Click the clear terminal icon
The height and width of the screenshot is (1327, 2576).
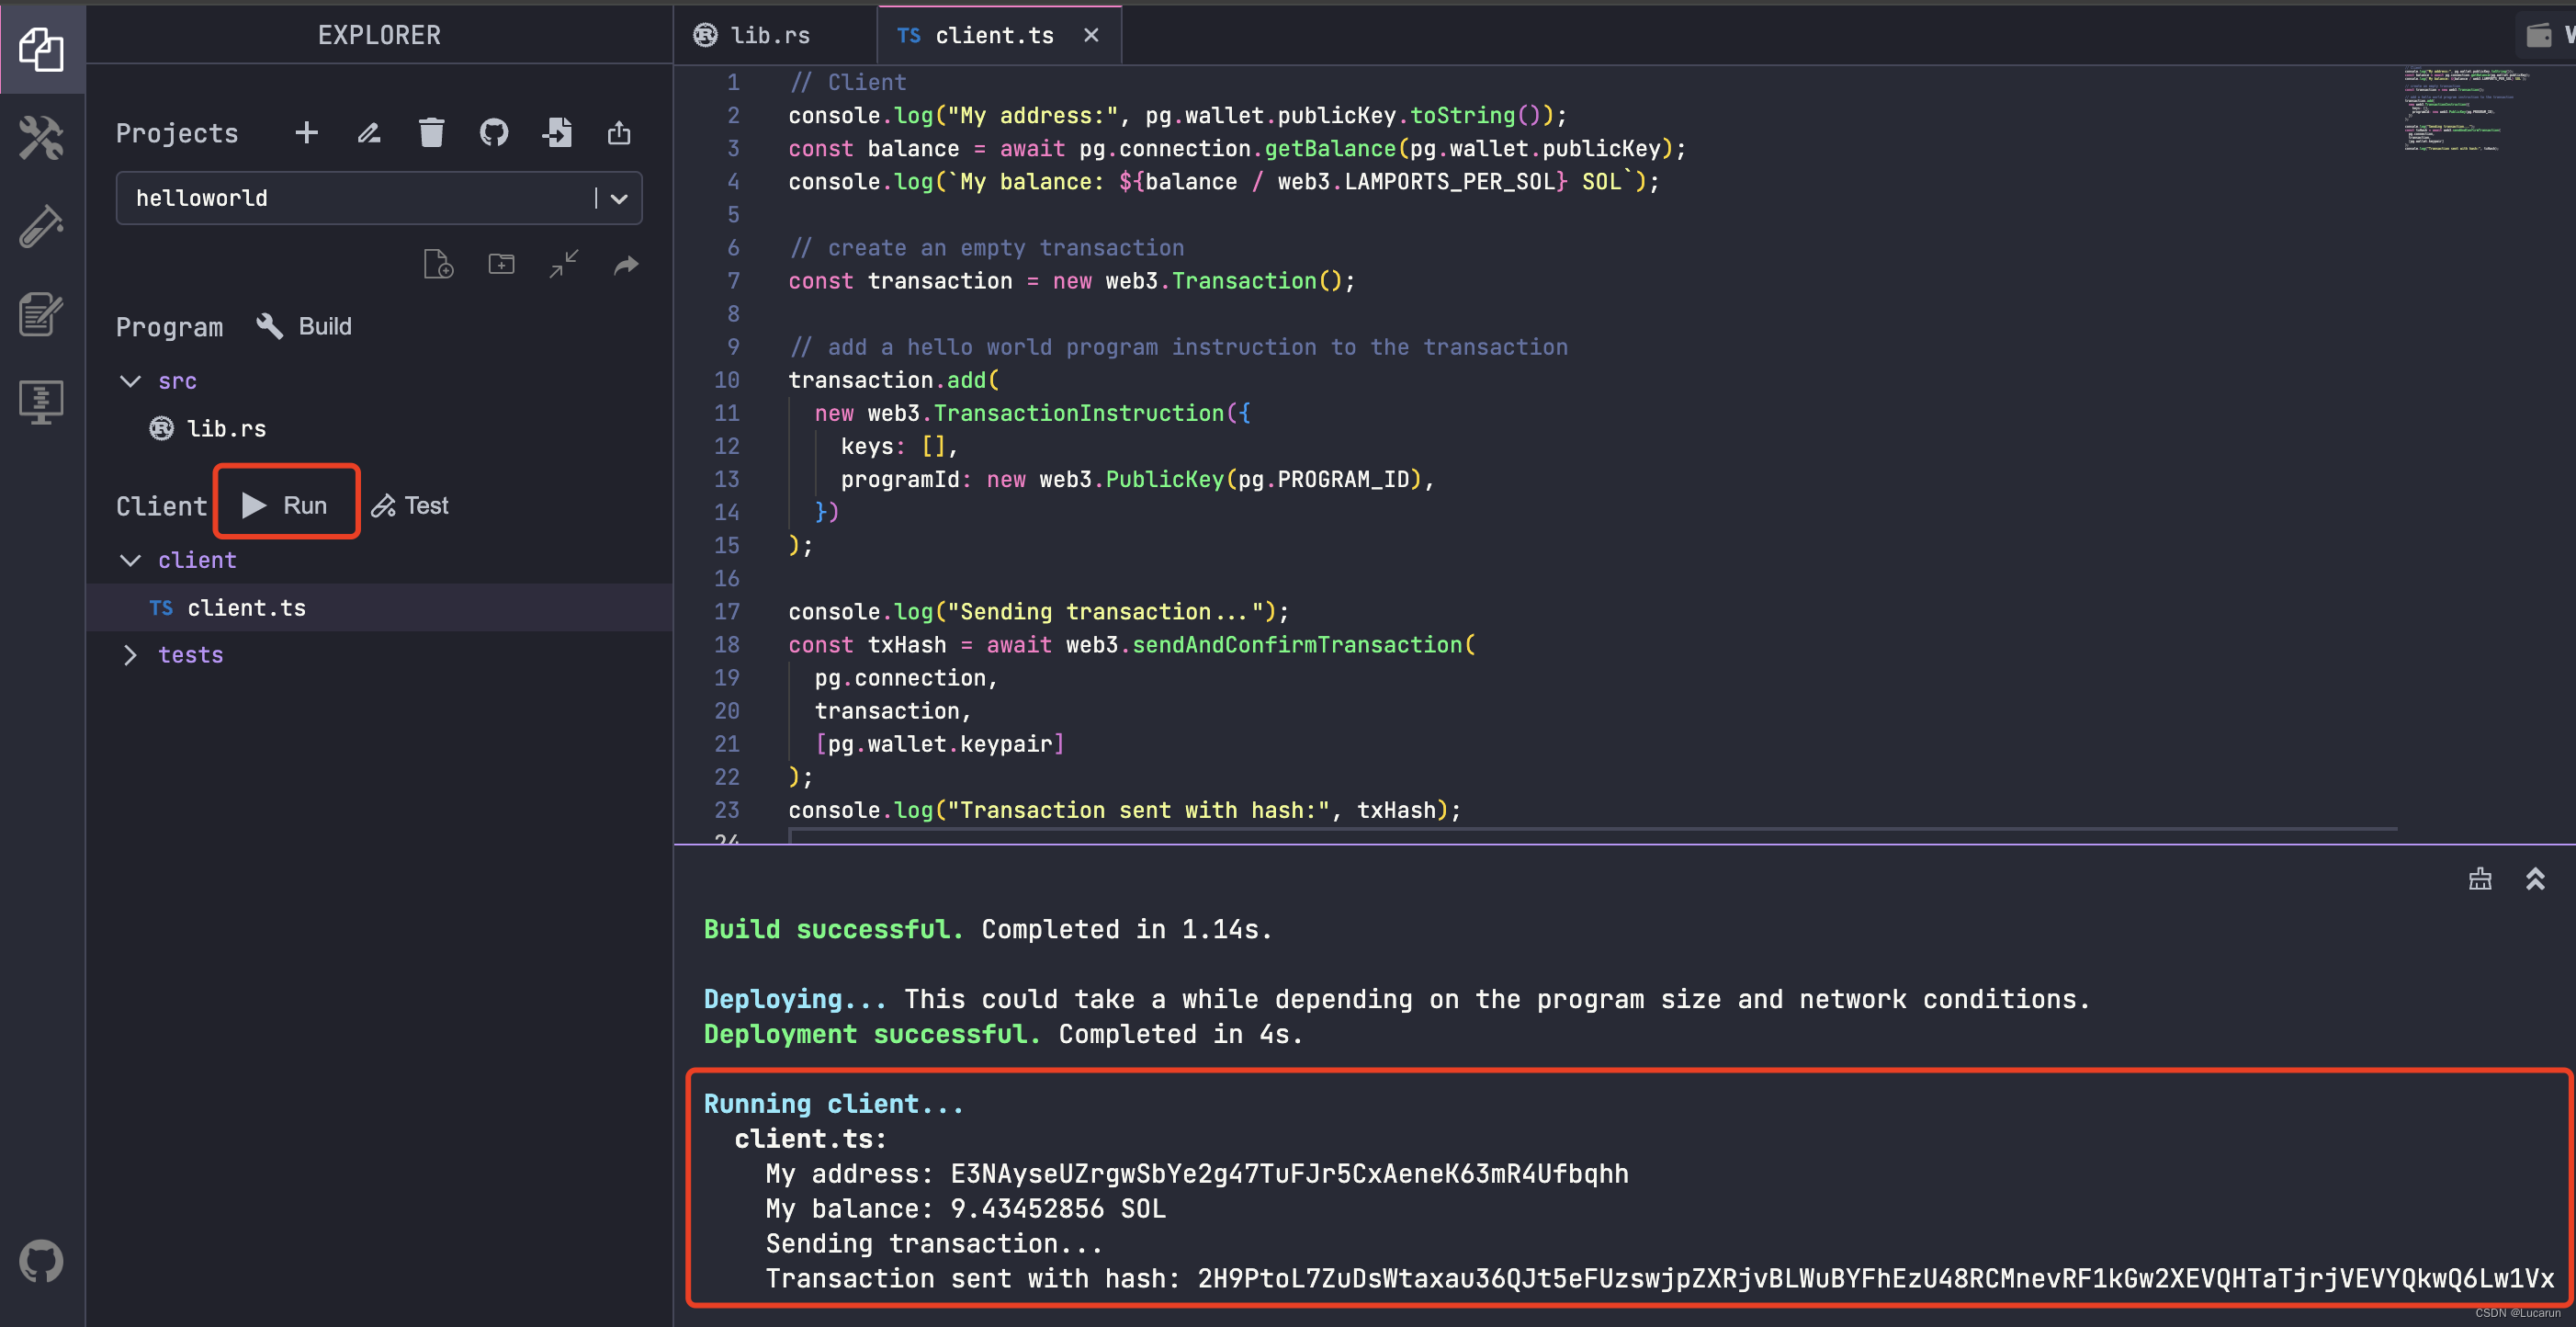pyautogui.click(x=2480, y=879)
